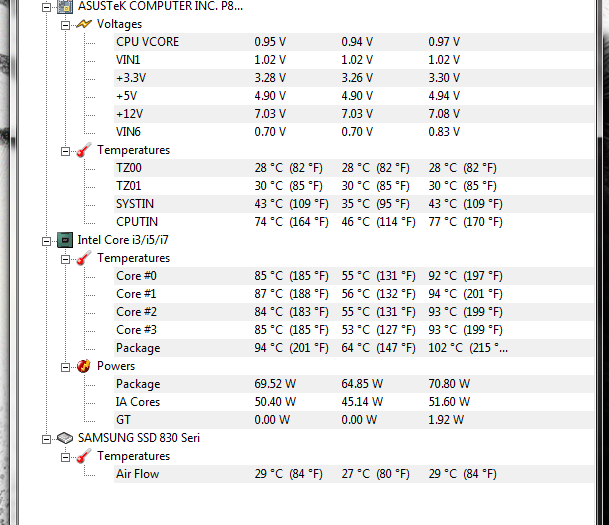Select the Package temperature row
609x525 pixels.
(x=354, y=348)
